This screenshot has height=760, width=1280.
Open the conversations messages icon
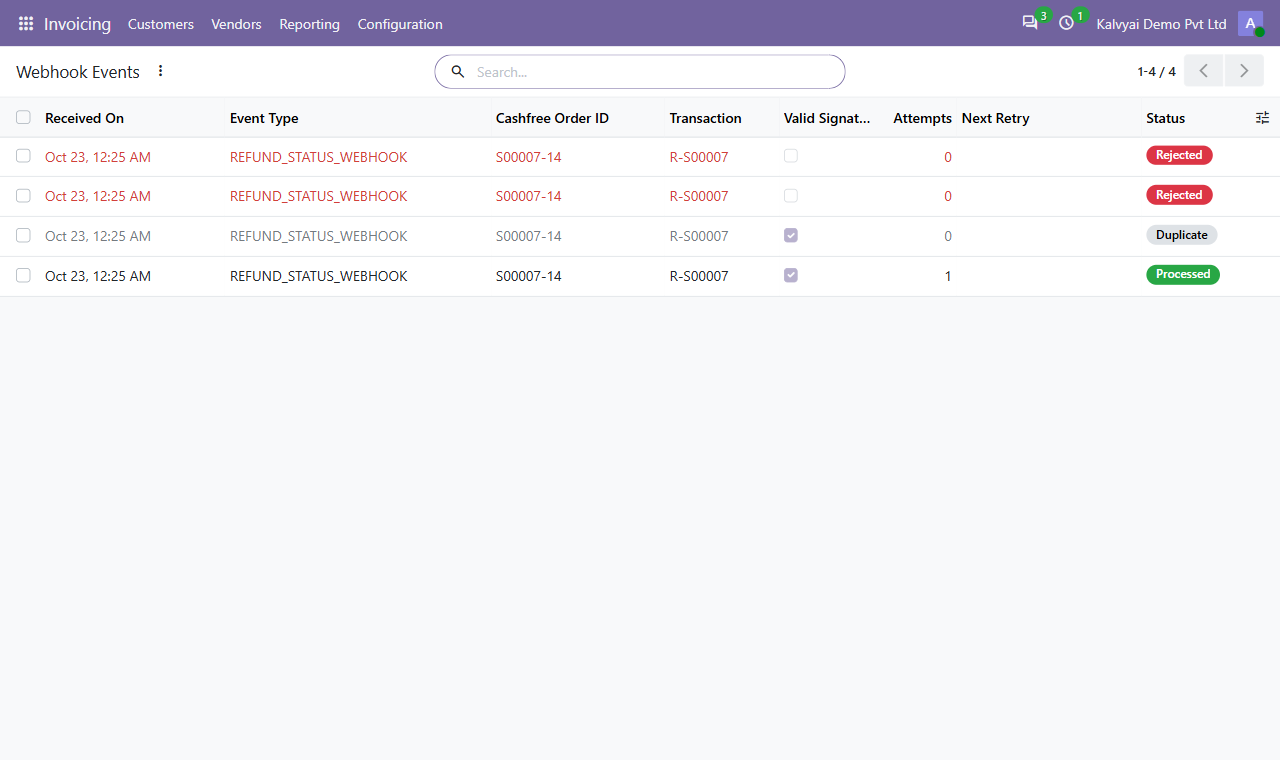(1030, 23)
